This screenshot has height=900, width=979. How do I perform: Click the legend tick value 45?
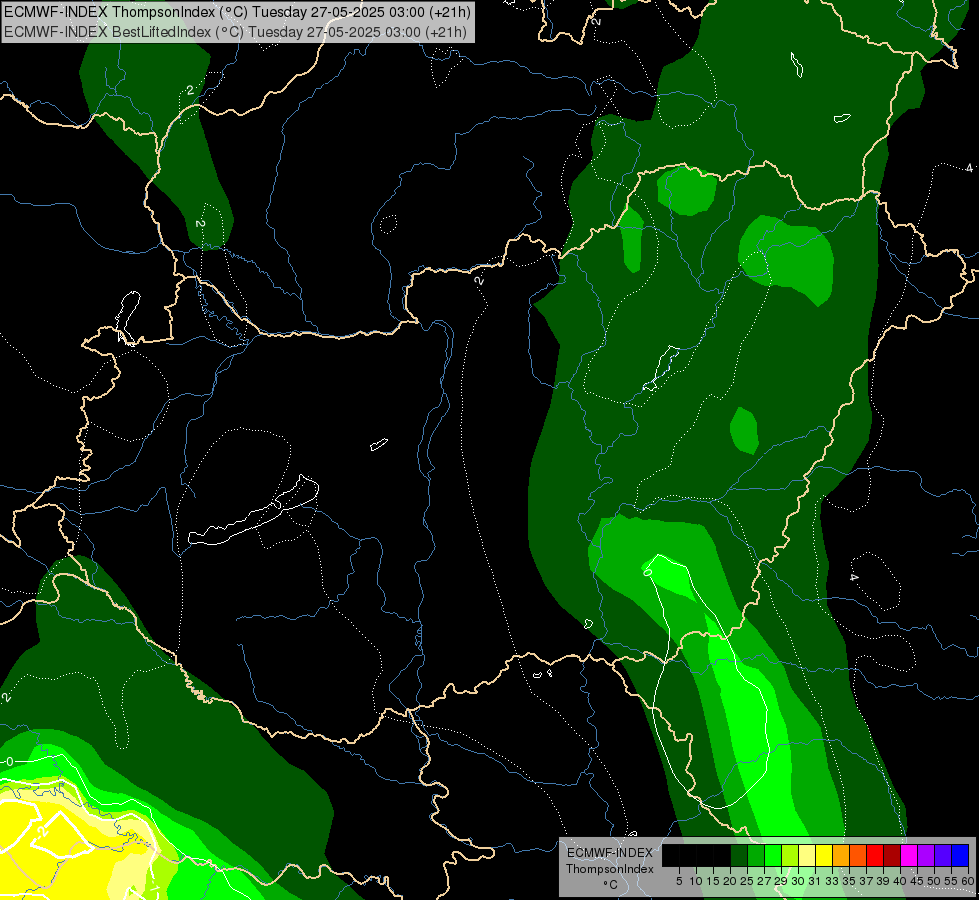click(x=917, y=881)
